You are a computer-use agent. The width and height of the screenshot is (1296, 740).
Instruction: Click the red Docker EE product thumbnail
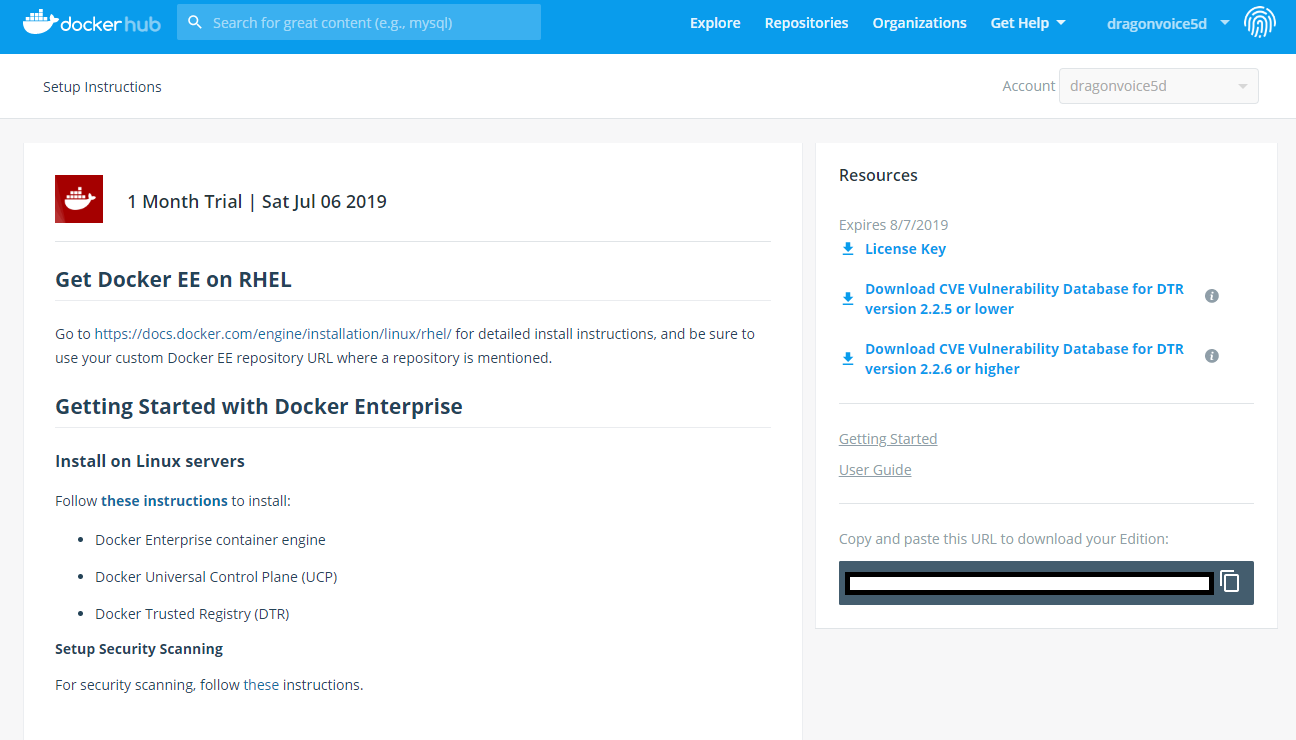point(79,199)
